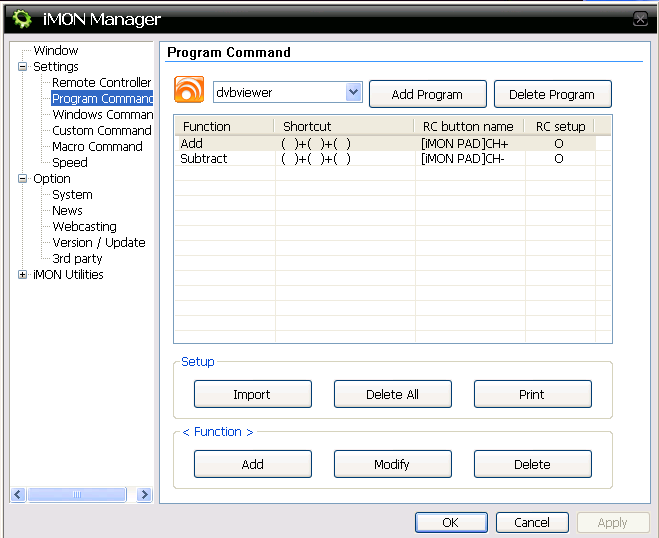Collapse the Option tree node
The image size is (659, 538).
click(22, 179)
